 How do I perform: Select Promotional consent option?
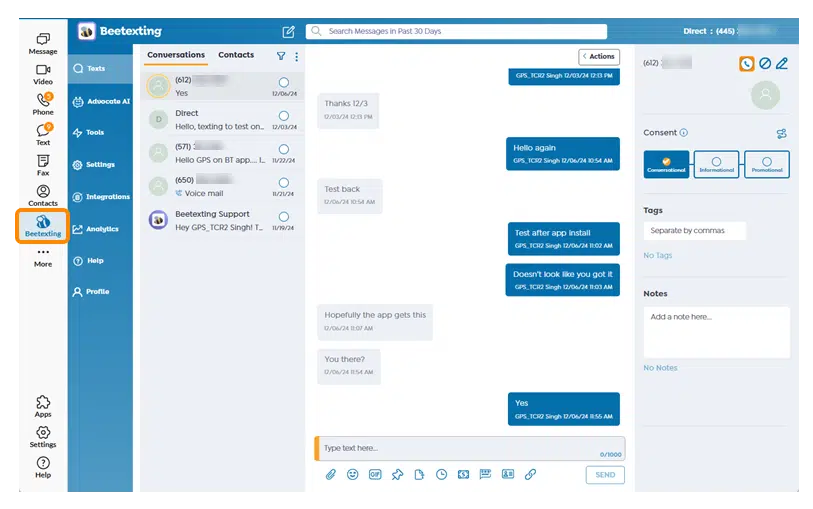coord(767,164)
